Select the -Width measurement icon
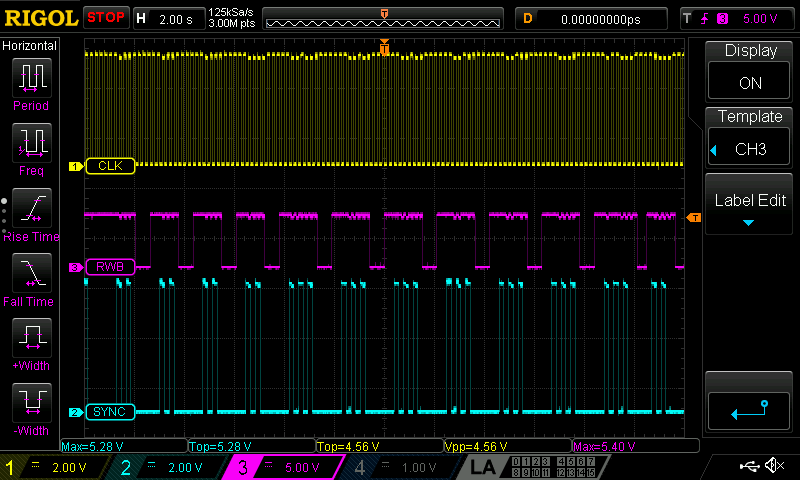 [30, 401]
